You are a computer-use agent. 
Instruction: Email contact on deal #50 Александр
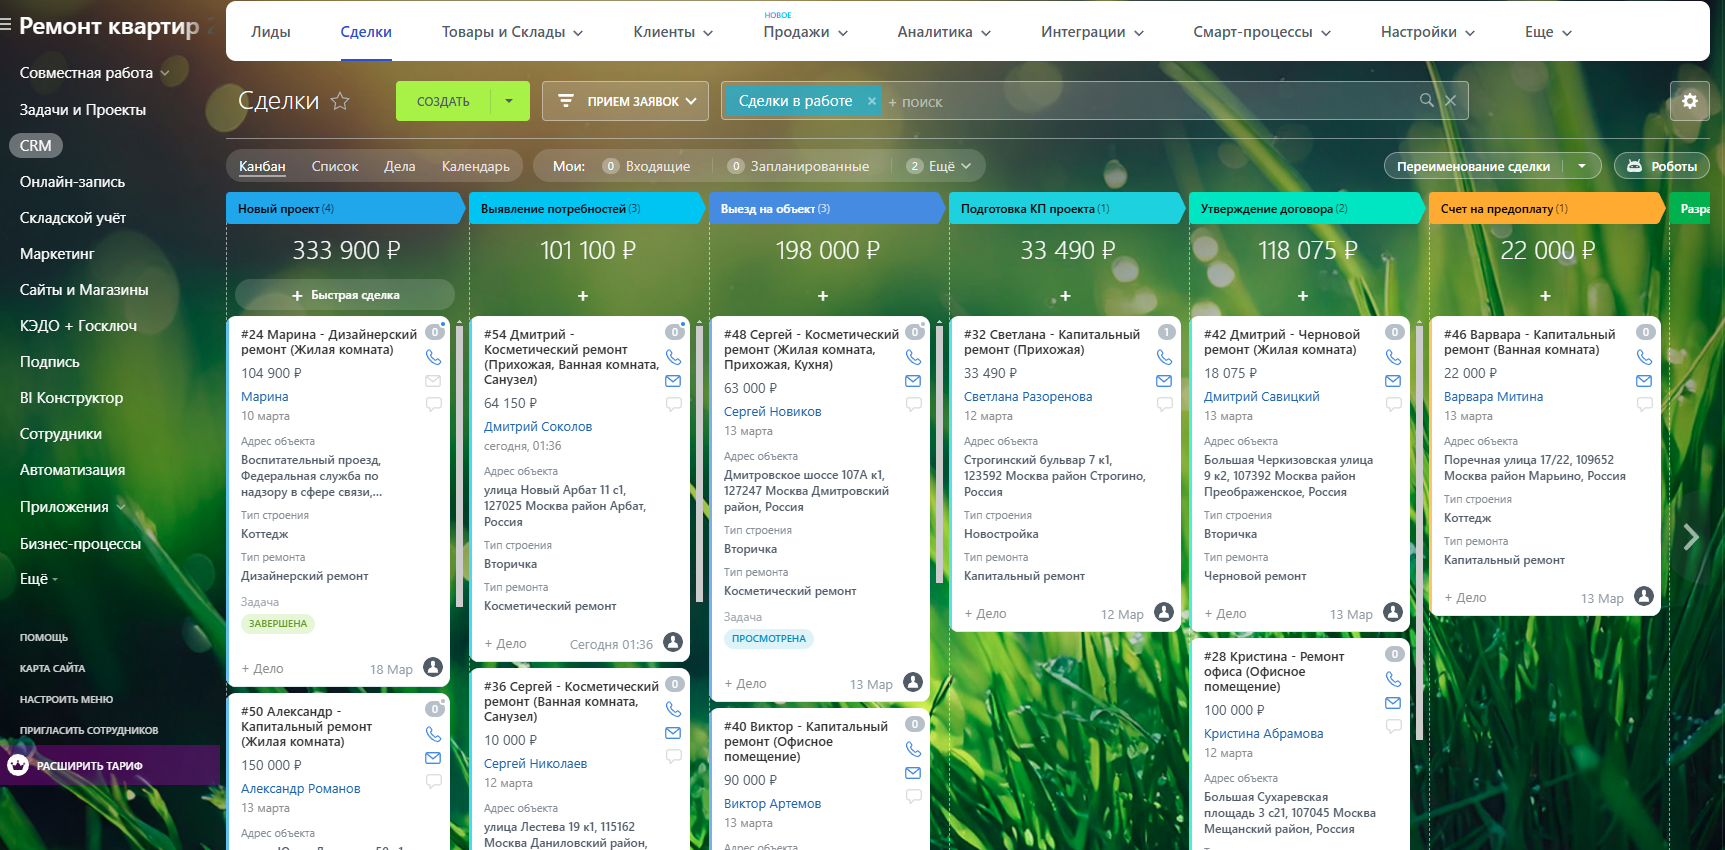click(x=433, y=758)
